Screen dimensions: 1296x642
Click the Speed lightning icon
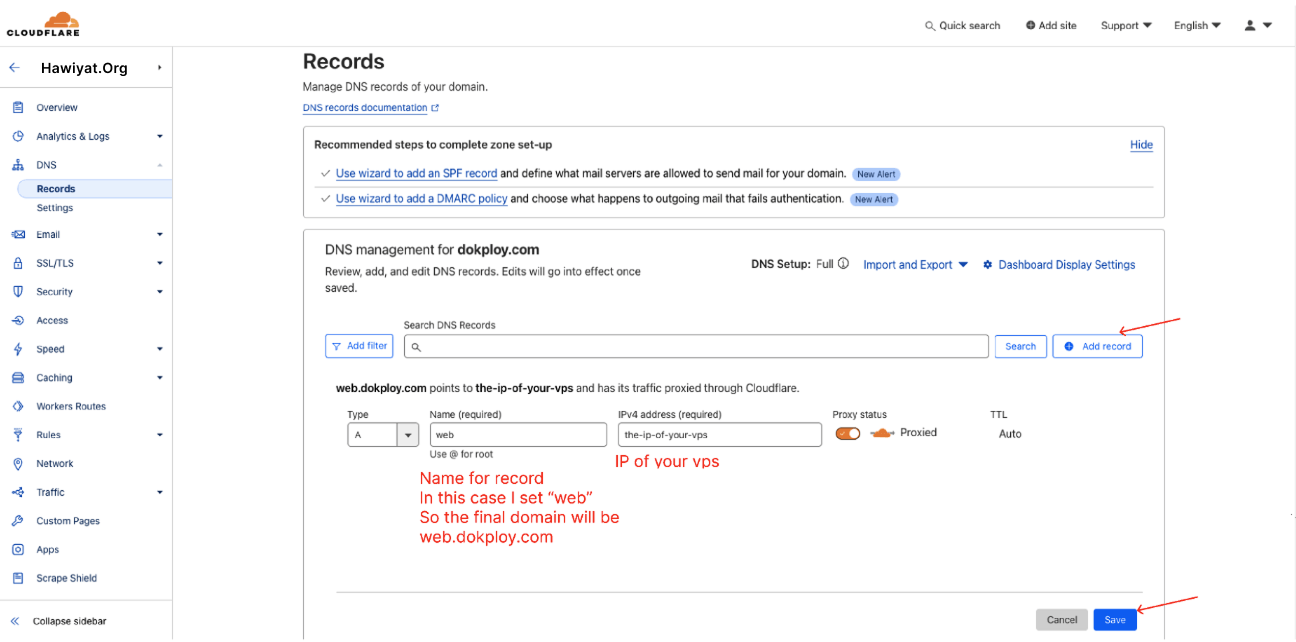pos(18,348)
